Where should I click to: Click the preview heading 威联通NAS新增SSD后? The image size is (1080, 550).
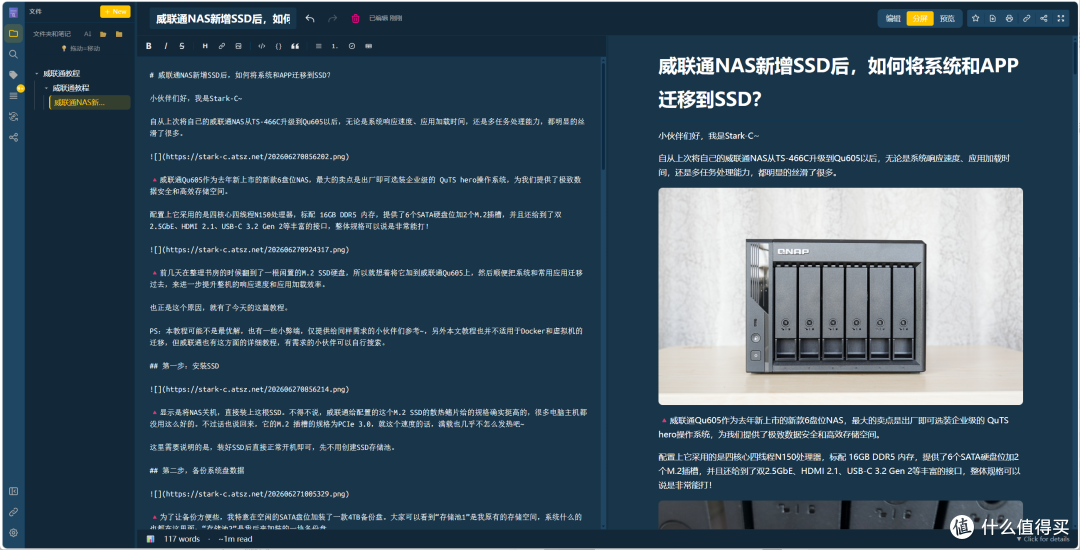click(x=838, y=82)
